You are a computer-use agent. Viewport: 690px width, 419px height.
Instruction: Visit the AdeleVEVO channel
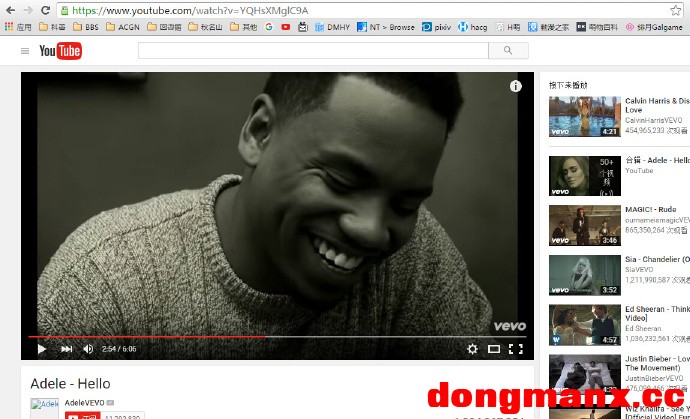point(84,402)
